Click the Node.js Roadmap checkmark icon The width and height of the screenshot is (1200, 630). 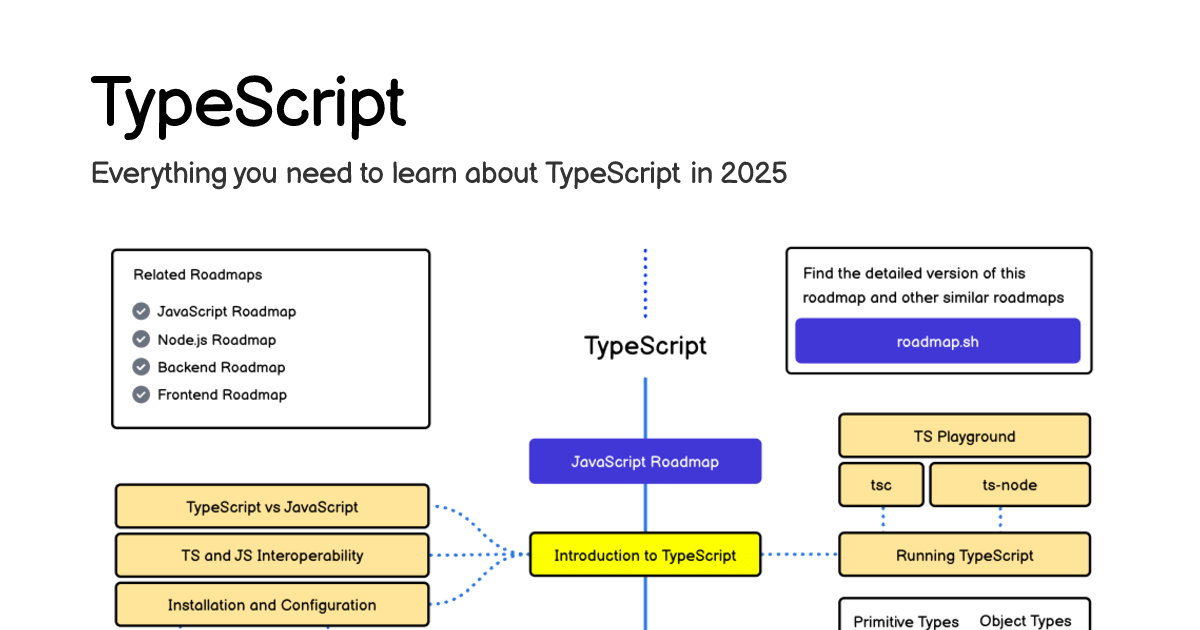click(141, 339)
